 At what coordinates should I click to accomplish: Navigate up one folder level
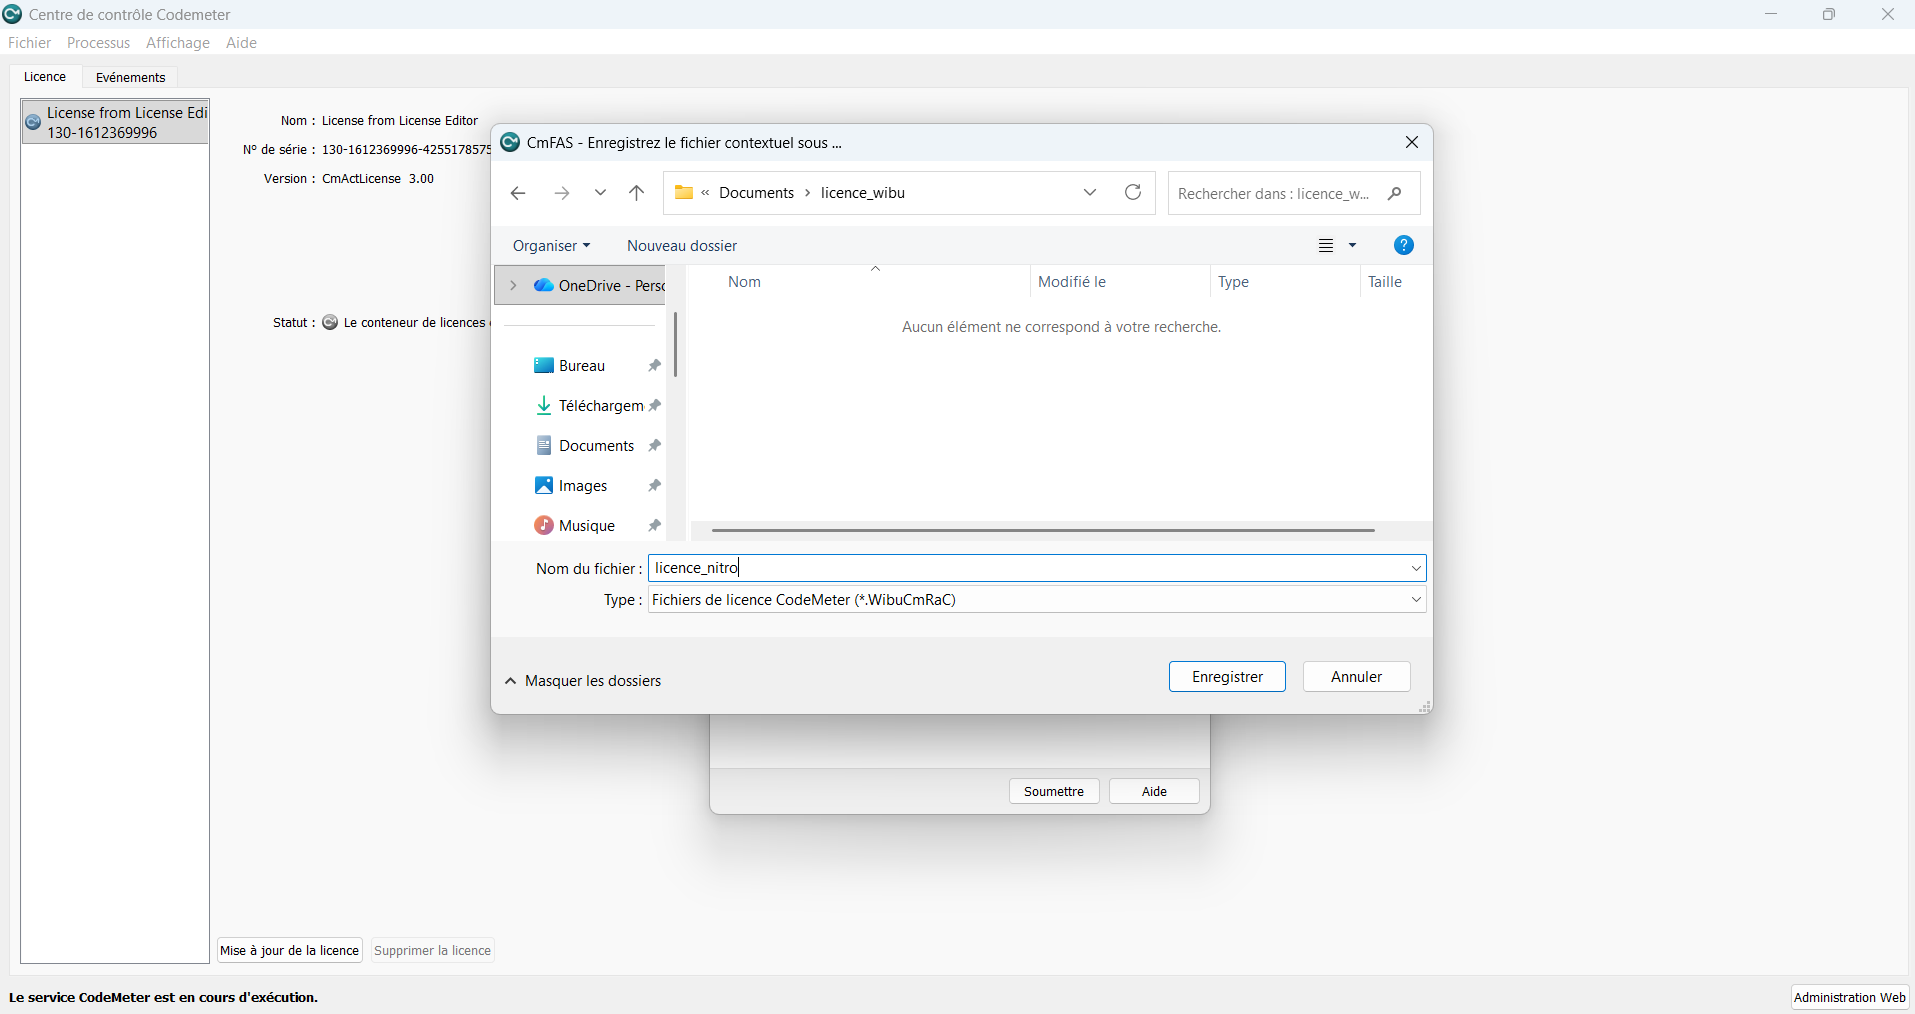click(636, 193)
